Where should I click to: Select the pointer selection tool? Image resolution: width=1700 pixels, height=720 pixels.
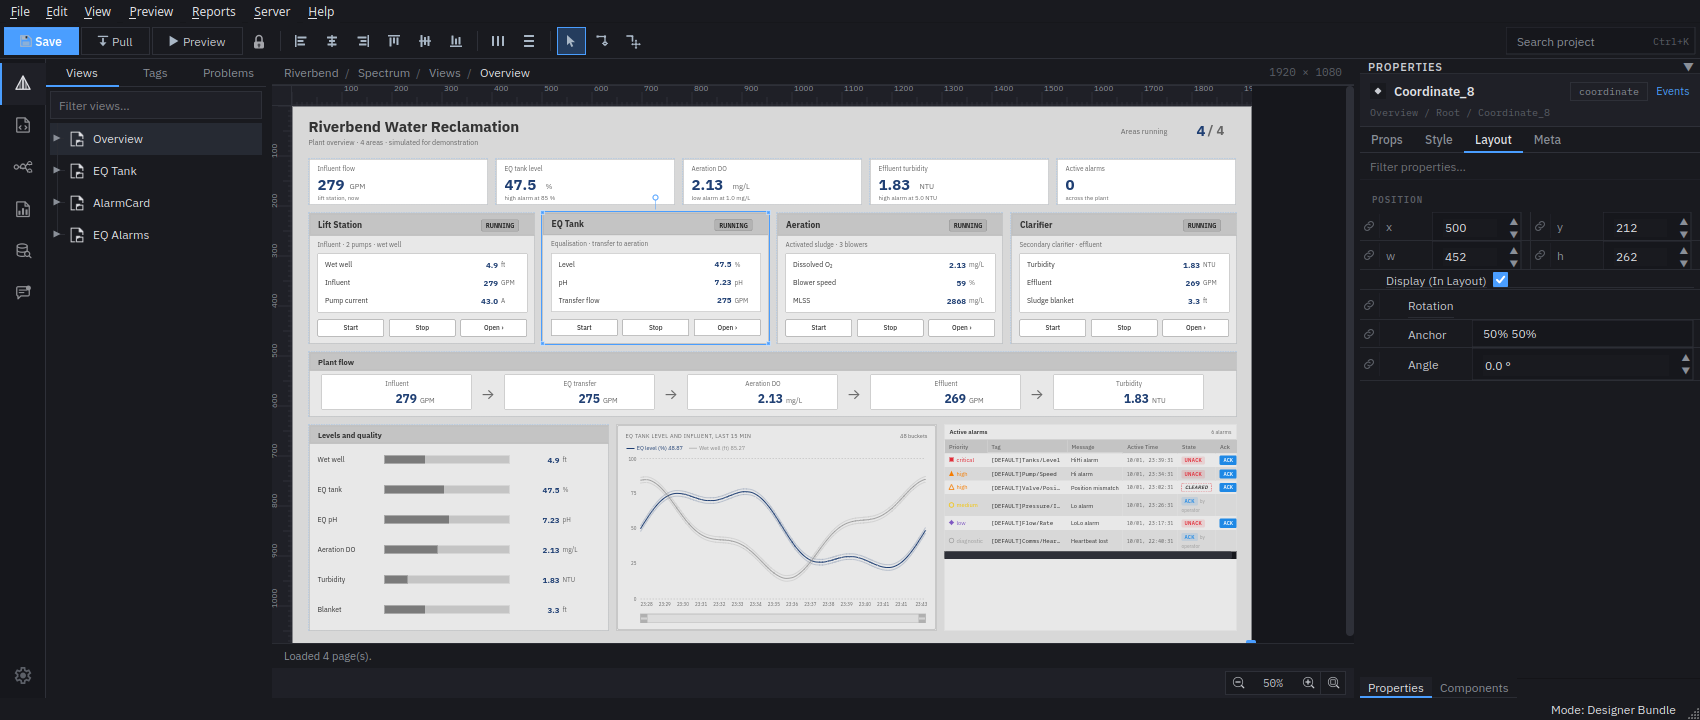(571, 42)
